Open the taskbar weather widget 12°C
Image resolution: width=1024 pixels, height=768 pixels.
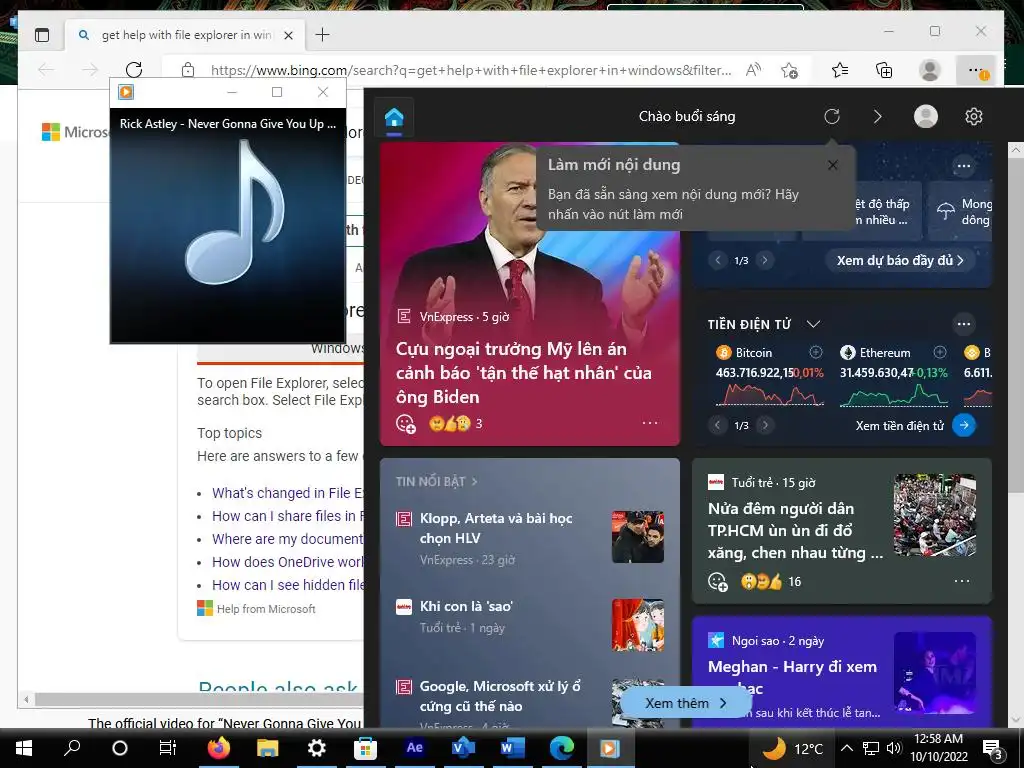tap(793, 748)
